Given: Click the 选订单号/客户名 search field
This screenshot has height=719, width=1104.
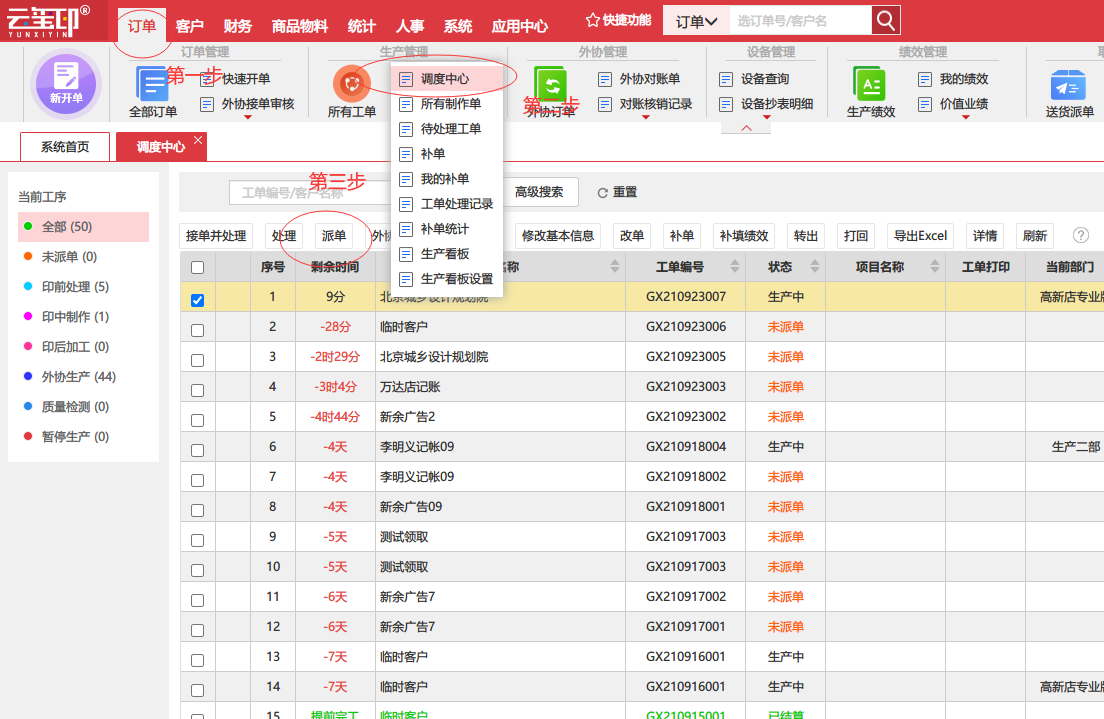Looking at the screenshot, I should click(x=801, y=21).
